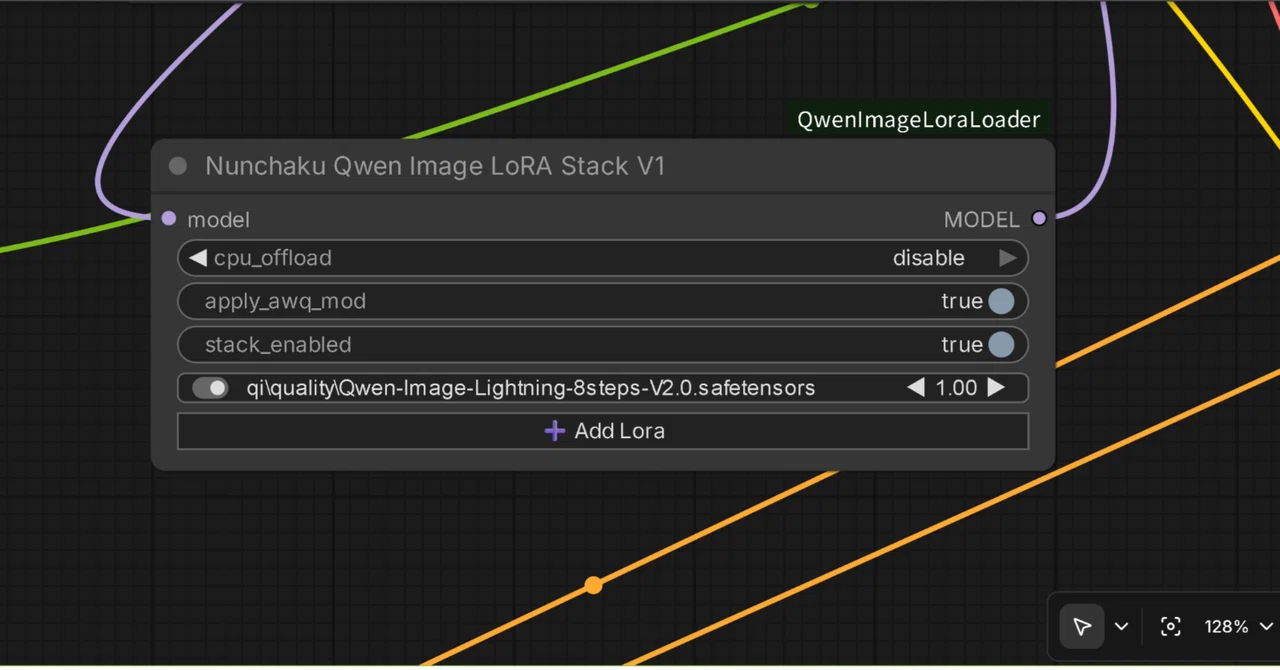Screen dimensions: 1280x670
Task: Click the QwenImageLoraLoader badge
Action: (x=918, y=120)
